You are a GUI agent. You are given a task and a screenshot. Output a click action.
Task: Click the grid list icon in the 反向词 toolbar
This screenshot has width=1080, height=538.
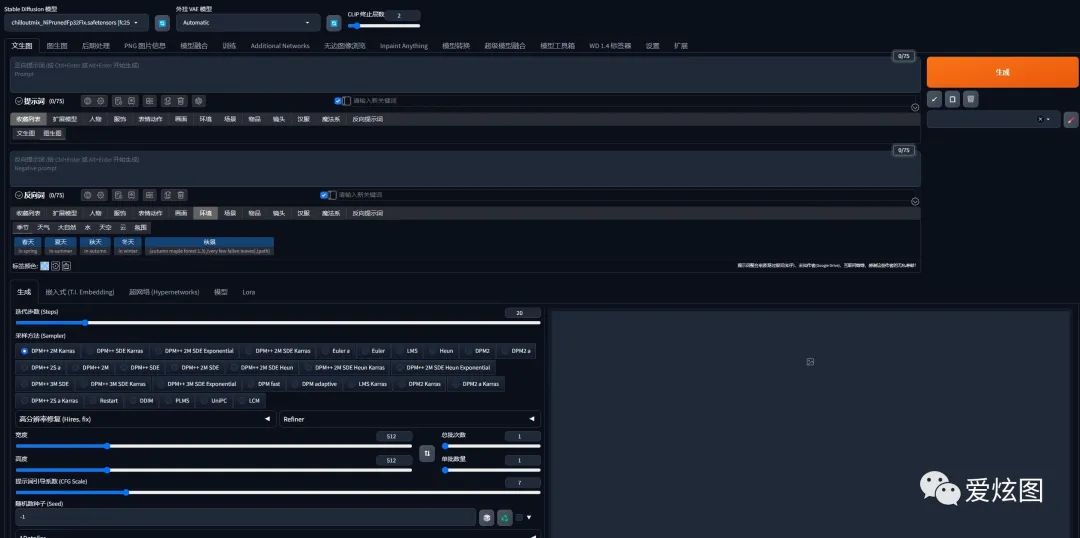pos(149,195)
